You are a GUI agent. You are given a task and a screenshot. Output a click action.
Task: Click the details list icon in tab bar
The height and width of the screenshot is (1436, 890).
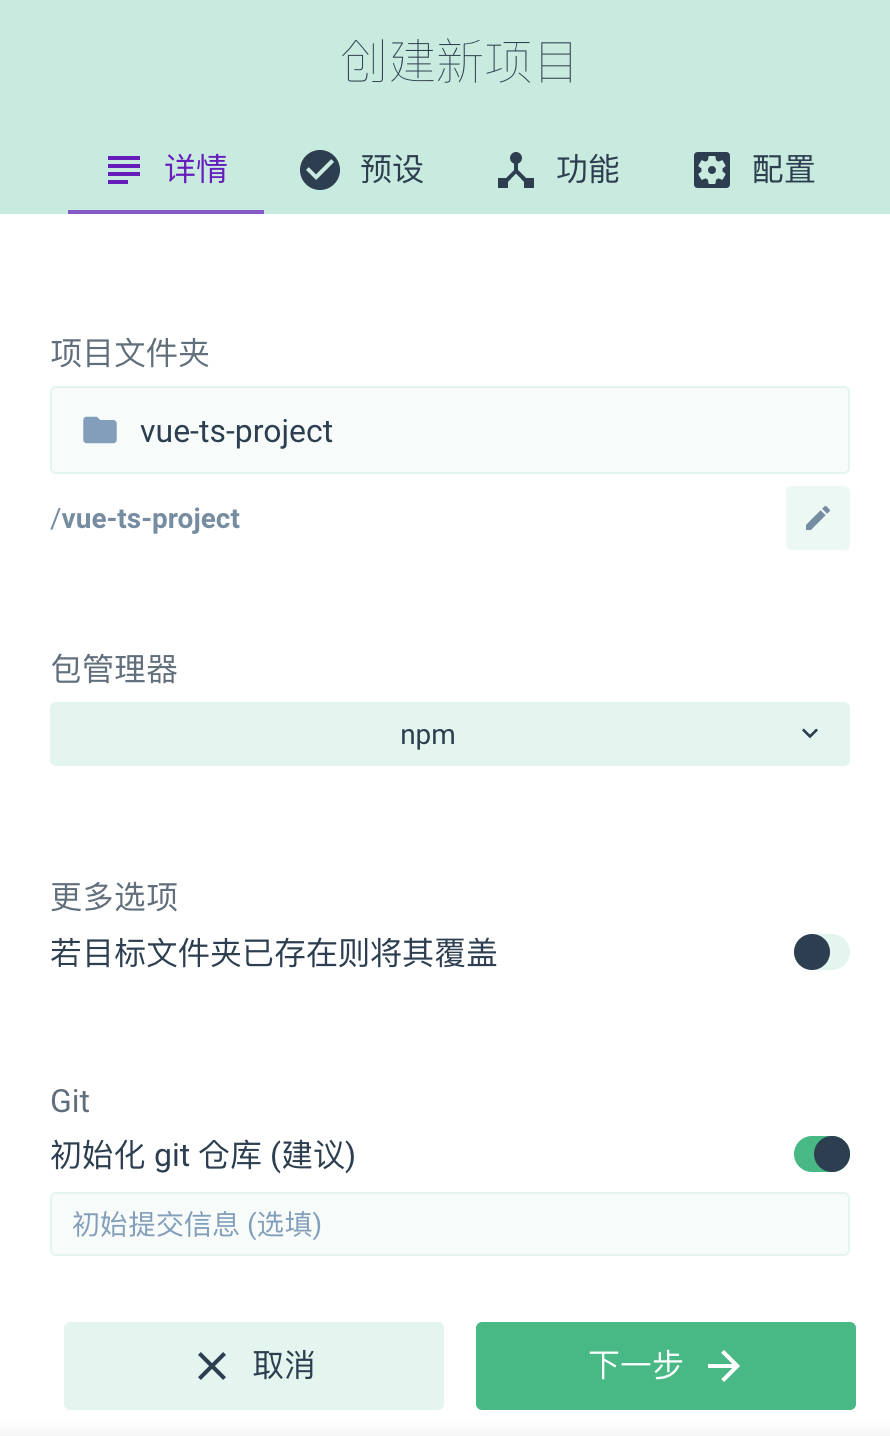pyautogui.click(x=124, y=170)
